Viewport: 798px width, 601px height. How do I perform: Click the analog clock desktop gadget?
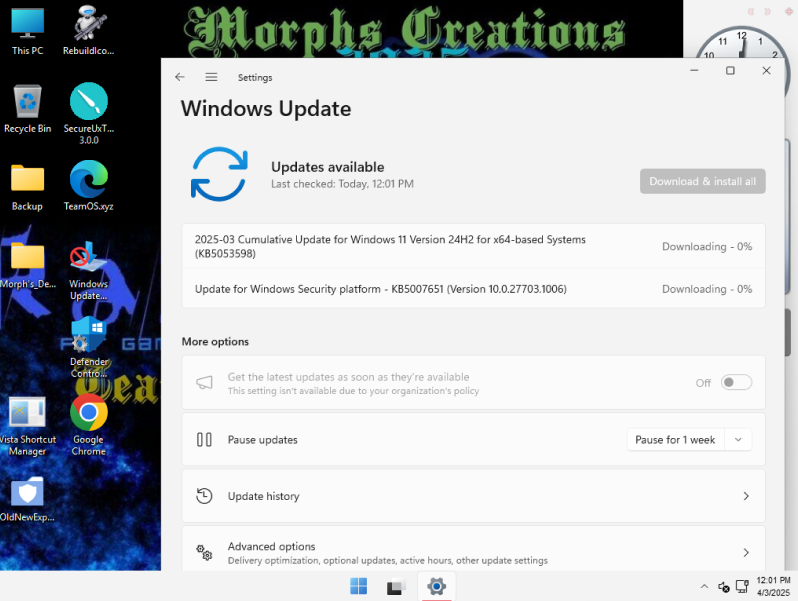coord(740,43)
